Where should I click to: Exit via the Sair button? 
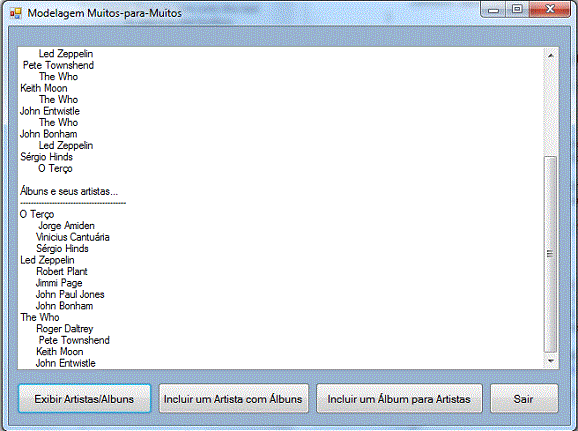524,399
